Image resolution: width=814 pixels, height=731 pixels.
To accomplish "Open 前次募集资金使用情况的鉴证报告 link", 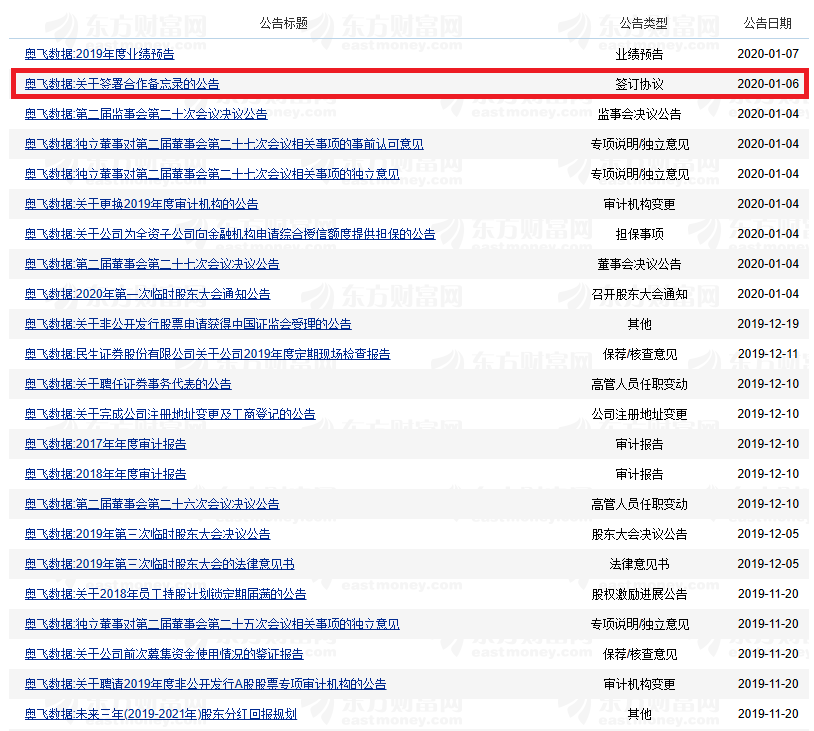I will click(x=164, y=654).
